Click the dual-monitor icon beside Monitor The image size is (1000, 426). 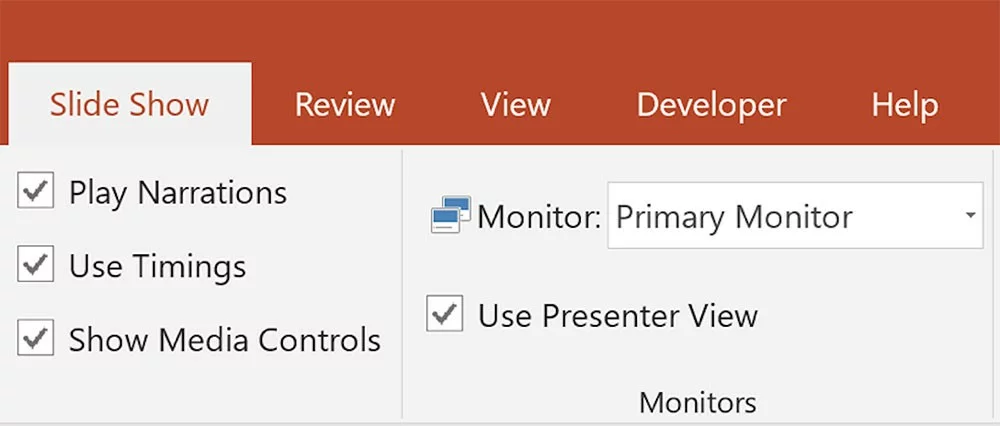click(450, 216)
